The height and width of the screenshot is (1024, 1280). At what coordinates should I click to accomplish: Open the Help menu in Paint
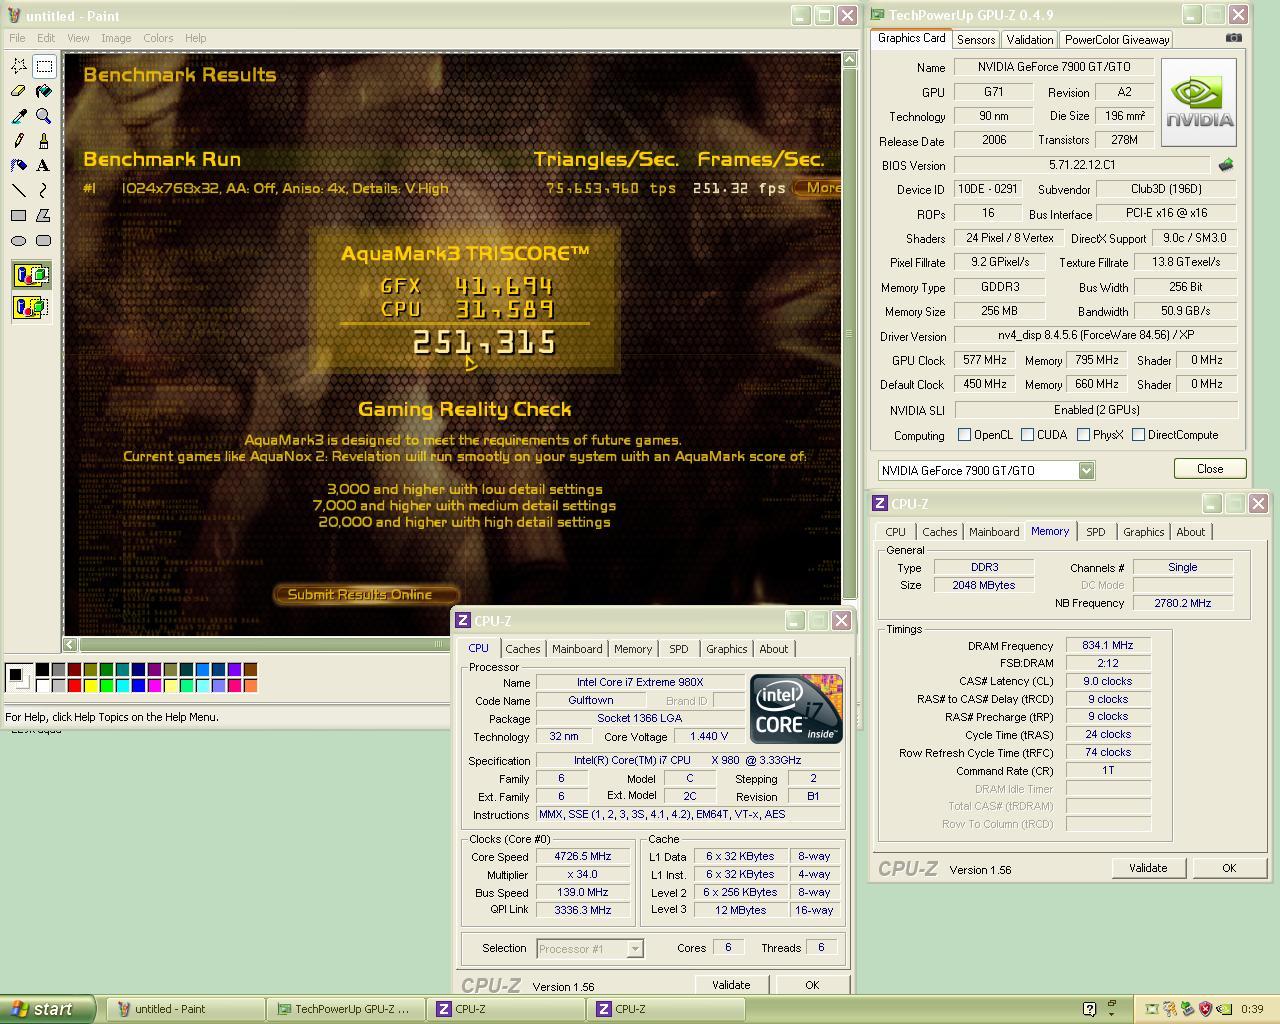[195, 38]
